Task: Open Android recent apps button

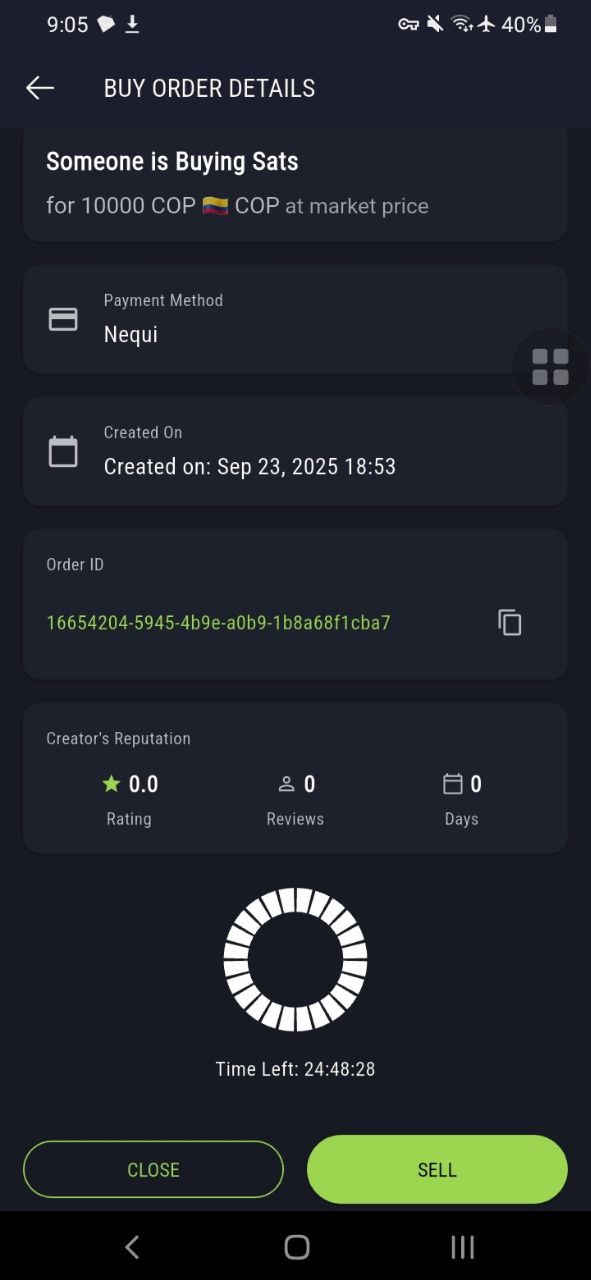Action: (x=462, y=1246)
